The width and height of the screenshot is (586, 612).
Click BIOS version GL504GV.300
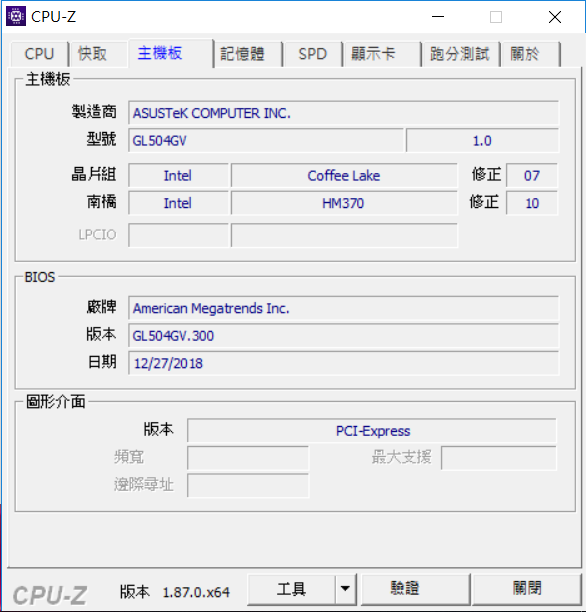coord(344,336)
